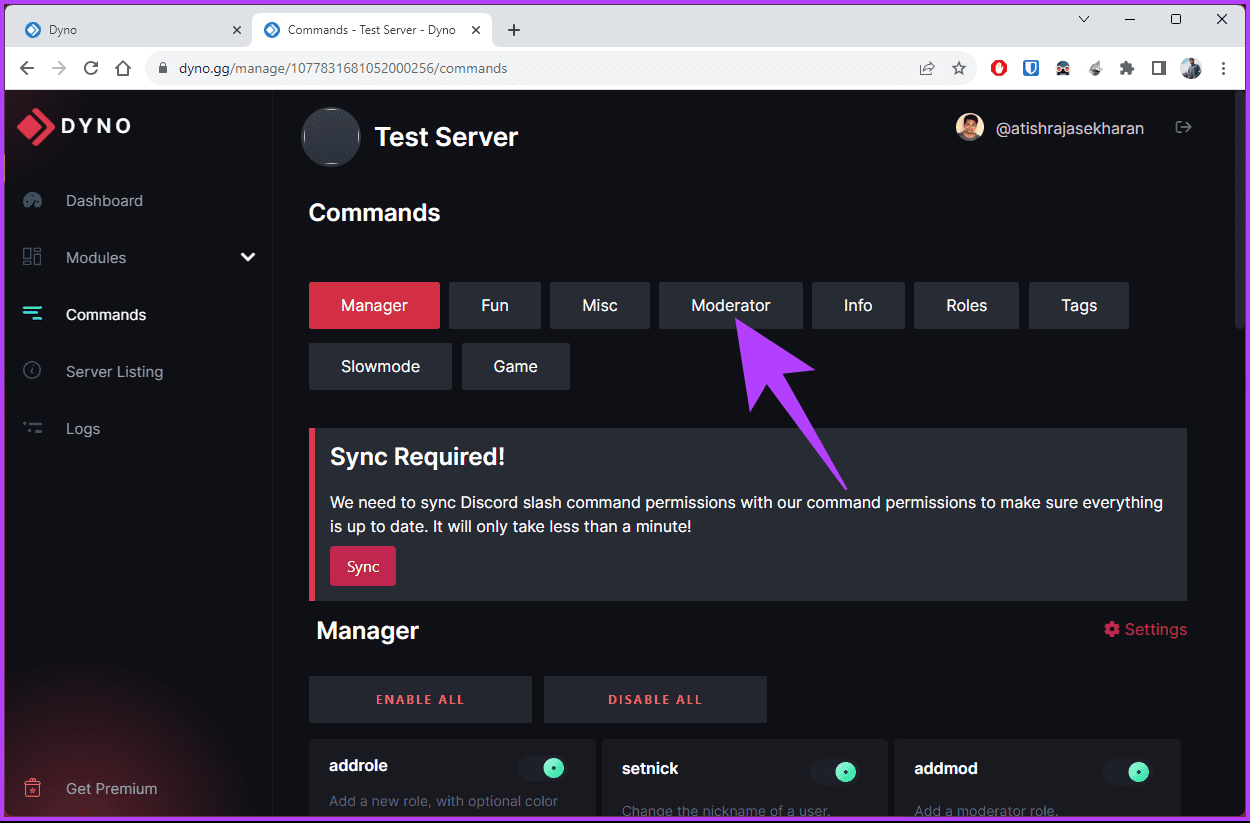Click the Chrome profile avatar
This screenshot has width=1250, height=823.
(x=1190, y=68)
